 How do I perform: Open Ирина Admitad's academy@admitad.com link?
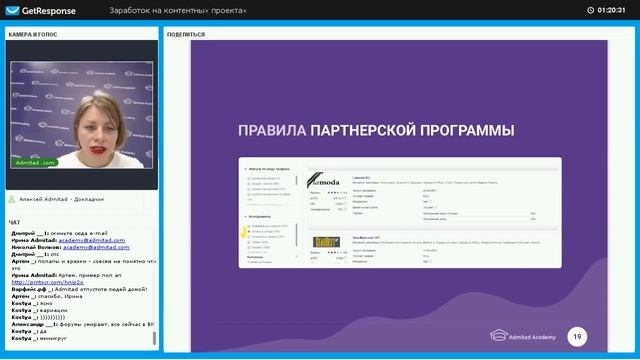92,240
